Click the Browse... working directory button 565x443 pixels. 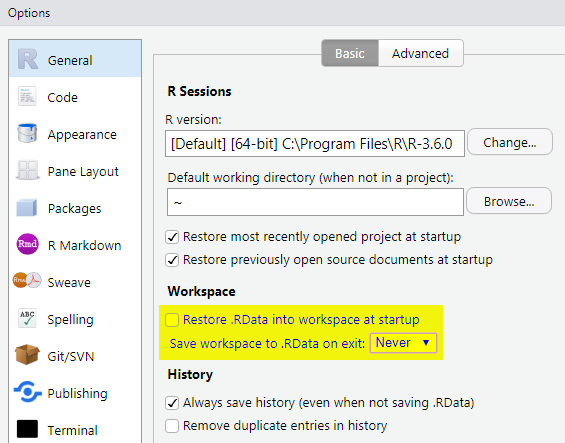(x=509, y=201)
